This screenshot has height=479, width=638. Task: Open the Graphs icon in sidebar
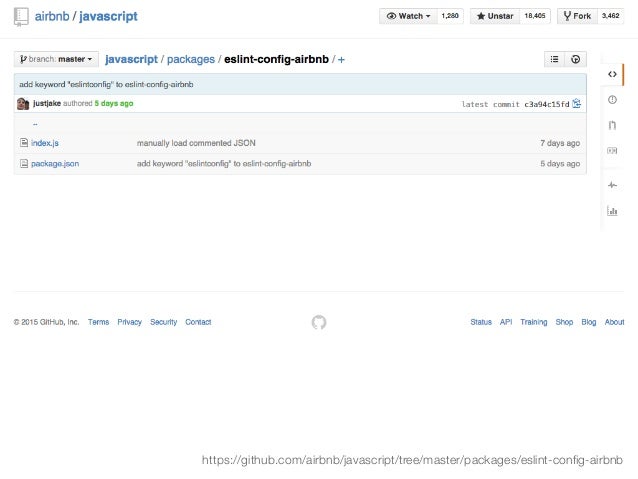pyautogui.click(x=612, y=211)
